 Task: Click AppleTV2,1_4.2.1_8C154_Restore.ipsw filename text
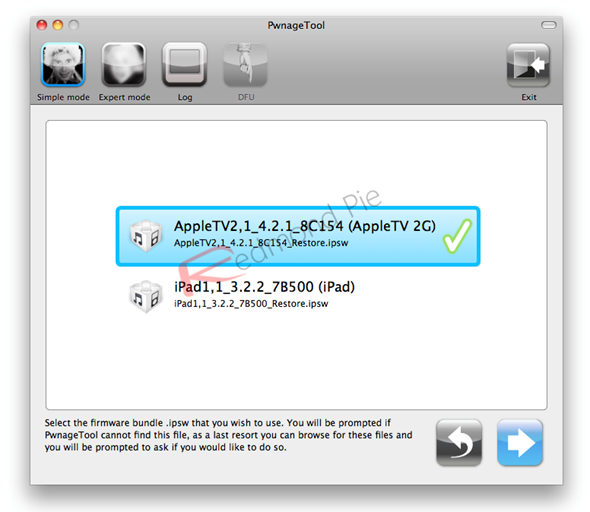tap(261, 243)
